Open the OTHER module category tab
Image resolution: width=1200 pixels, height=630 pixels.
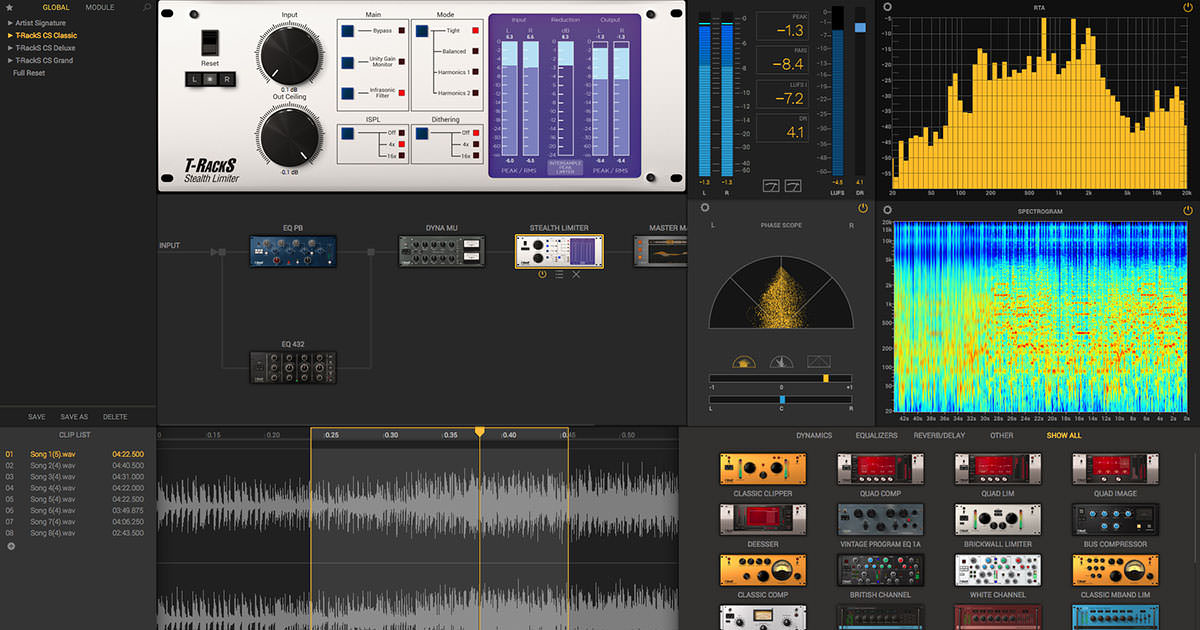[1002, 436]
